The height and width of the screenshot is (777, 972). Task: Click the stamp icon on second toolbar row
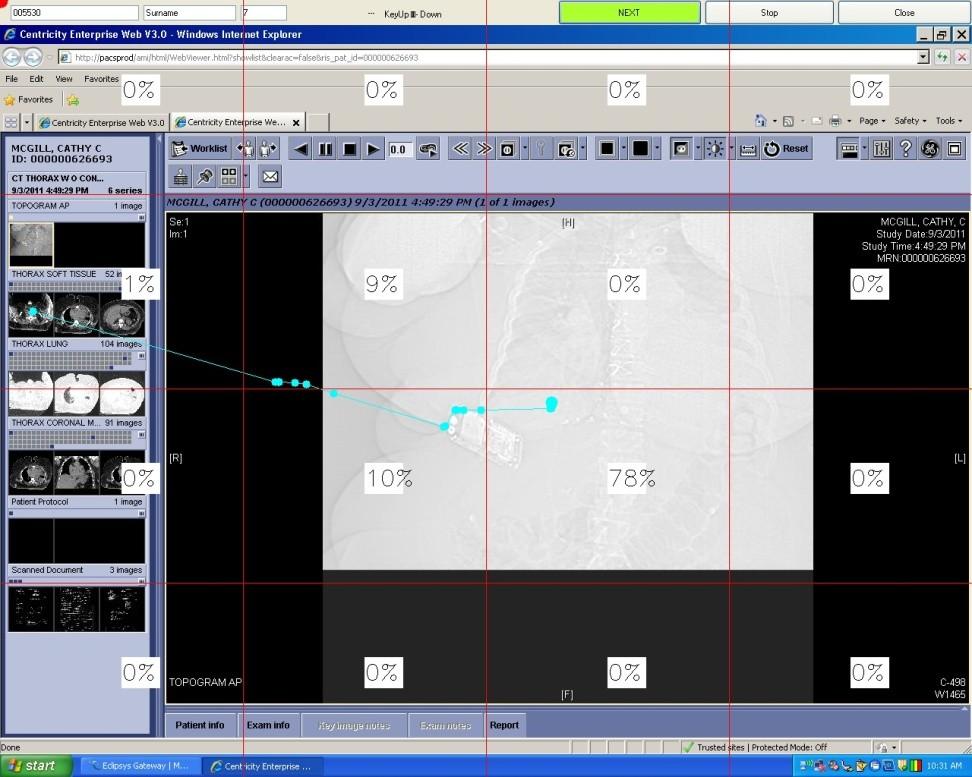point(180,177)
